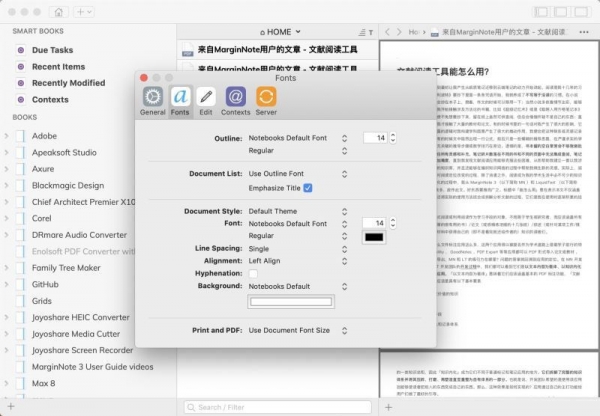Expand the Blackmagic Design book
600x416 pixels.
7,185
